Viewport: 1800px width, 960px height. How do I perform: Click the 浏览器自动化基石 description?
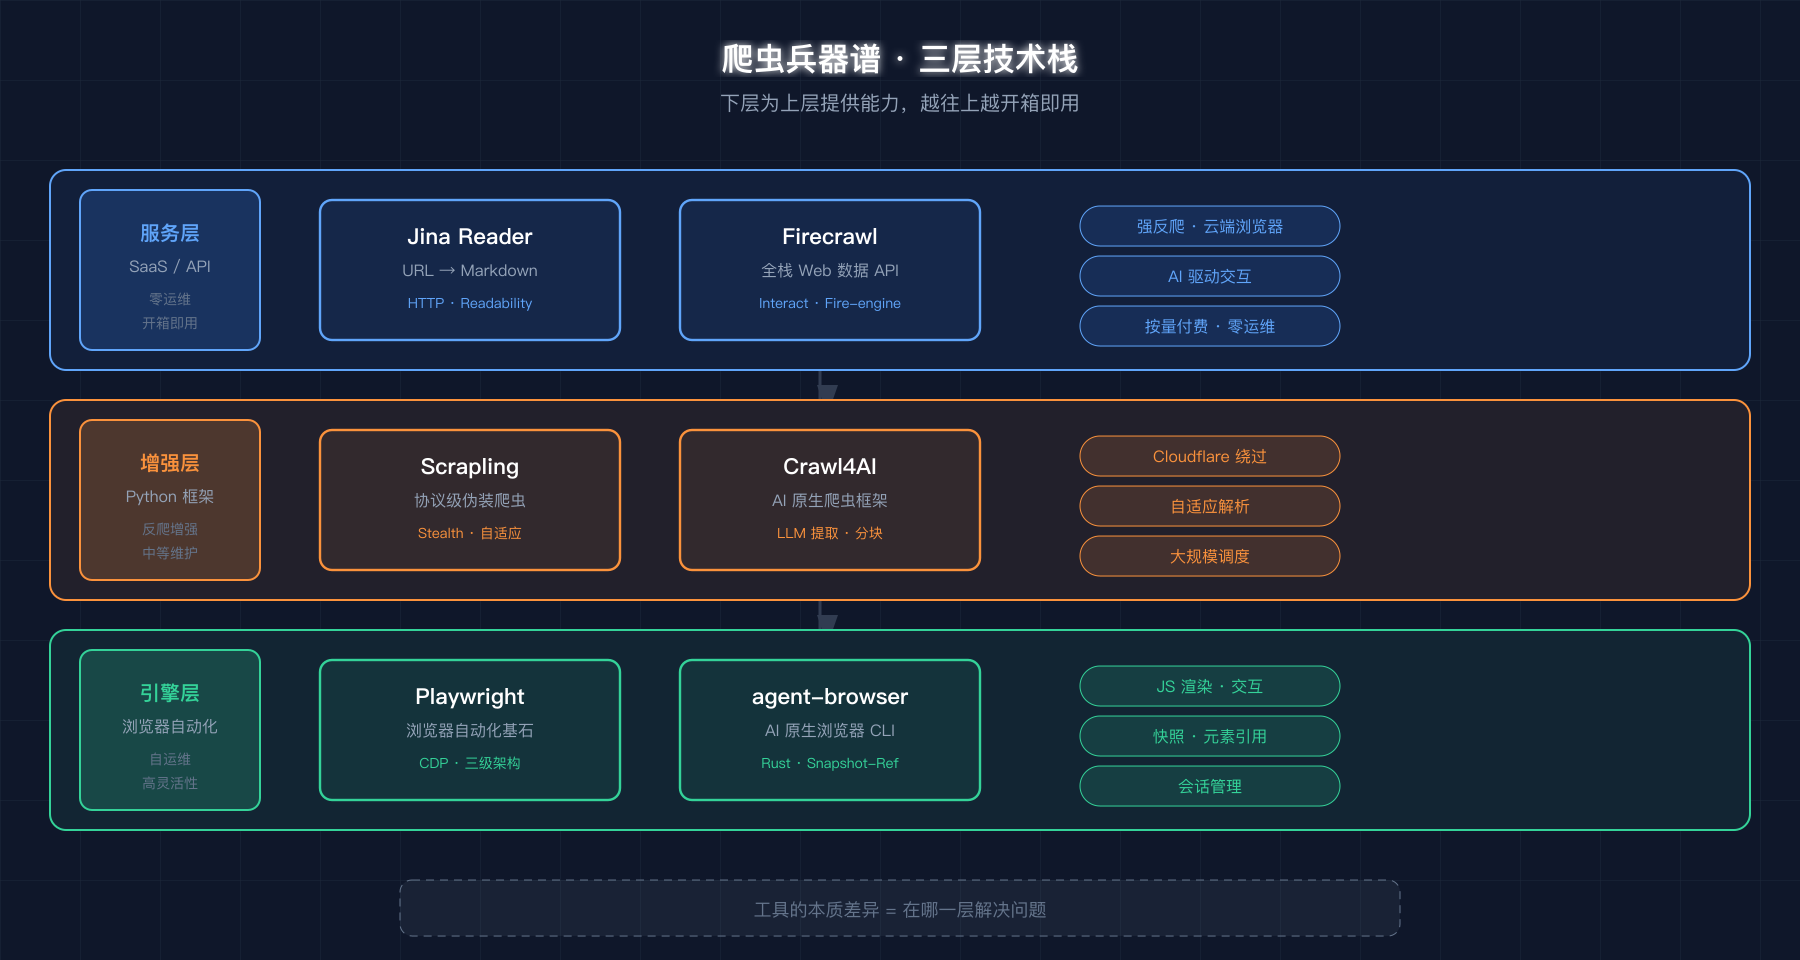(x=470, y=730)
